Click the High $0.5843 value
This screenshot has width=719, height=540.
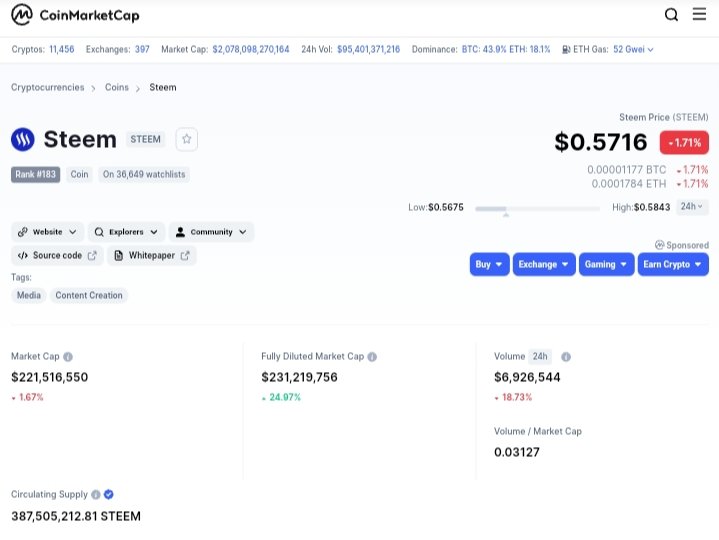(652, 207)
